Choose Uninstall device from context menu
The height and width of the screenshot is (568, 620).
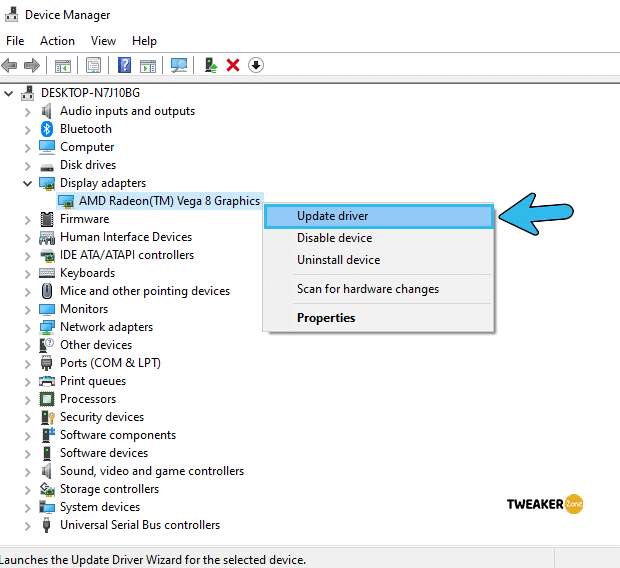379,260
